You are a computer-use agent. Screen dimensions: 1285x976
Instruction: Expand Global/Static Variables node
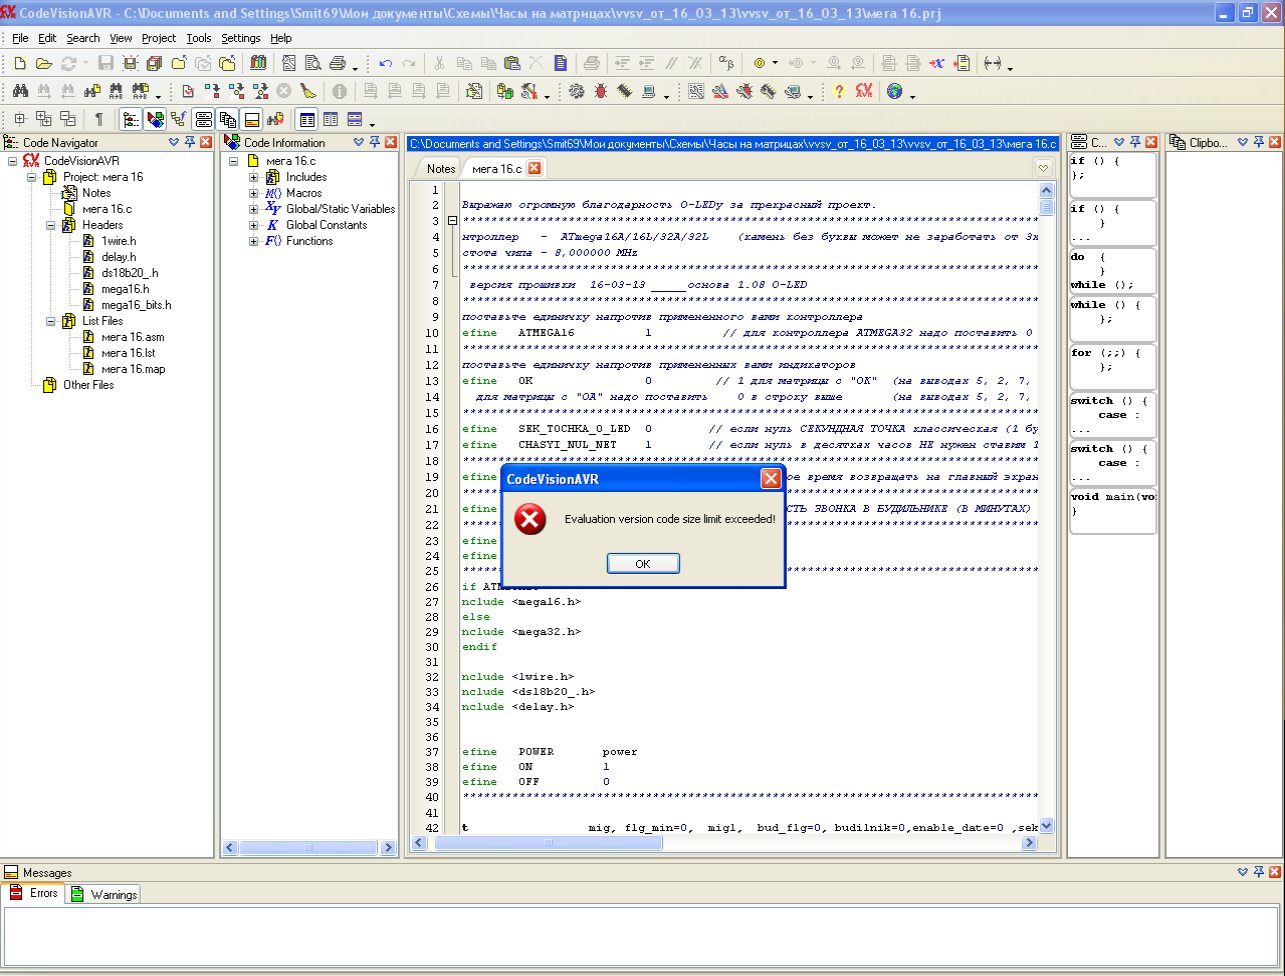pyautogui.click(x=254, y=209)
